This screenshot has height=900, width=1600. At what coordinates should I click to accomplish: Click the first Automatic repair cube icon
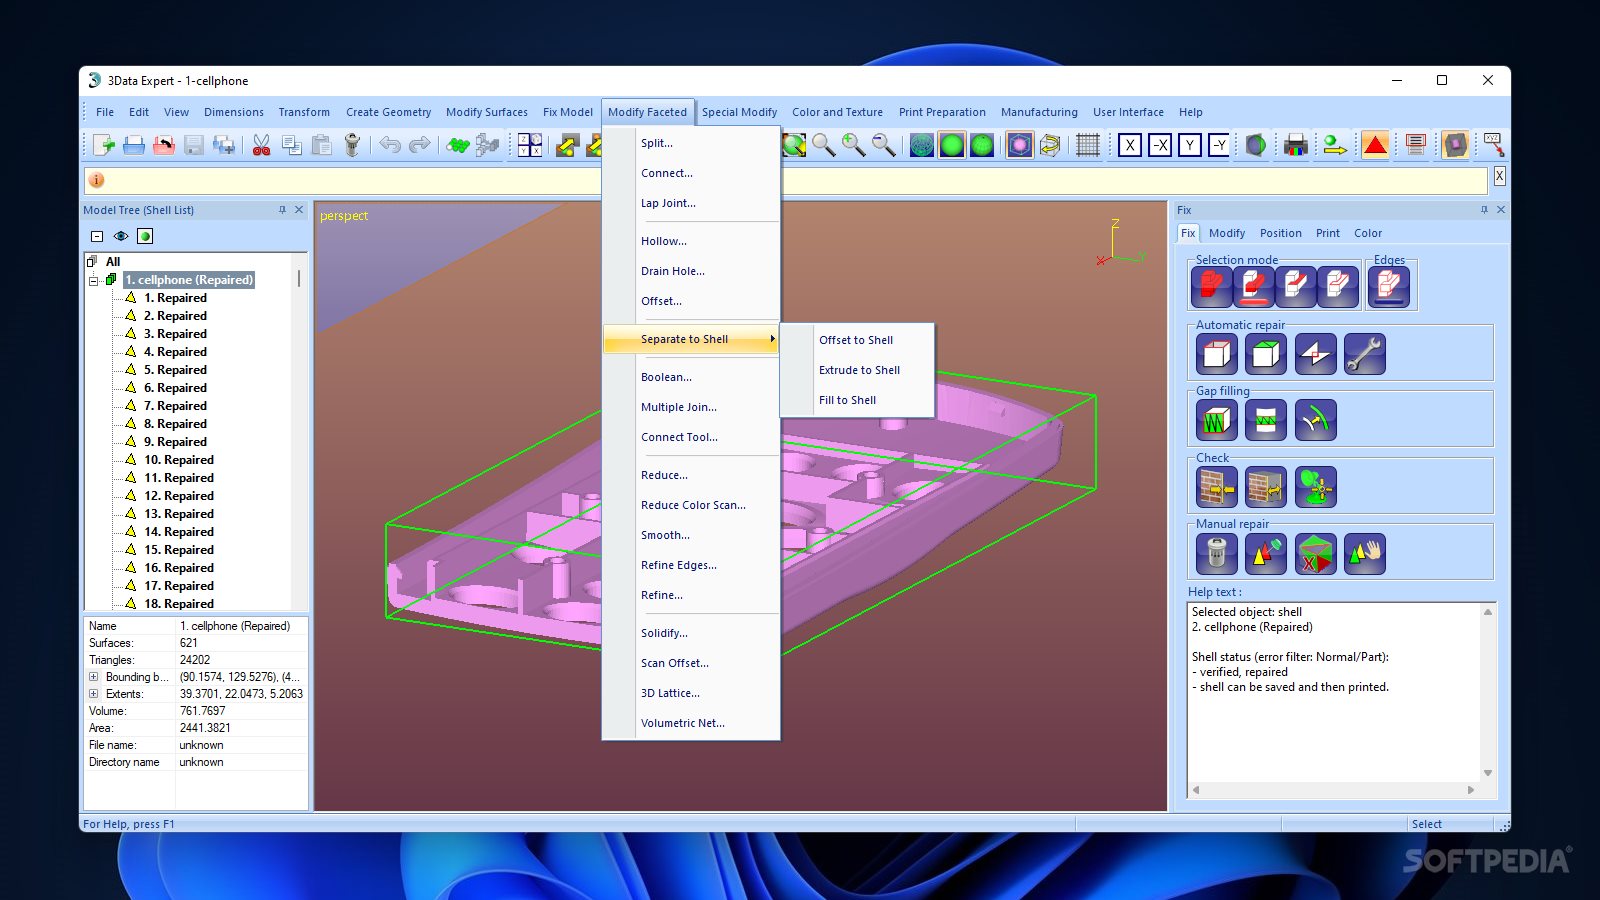(1216, 354)
